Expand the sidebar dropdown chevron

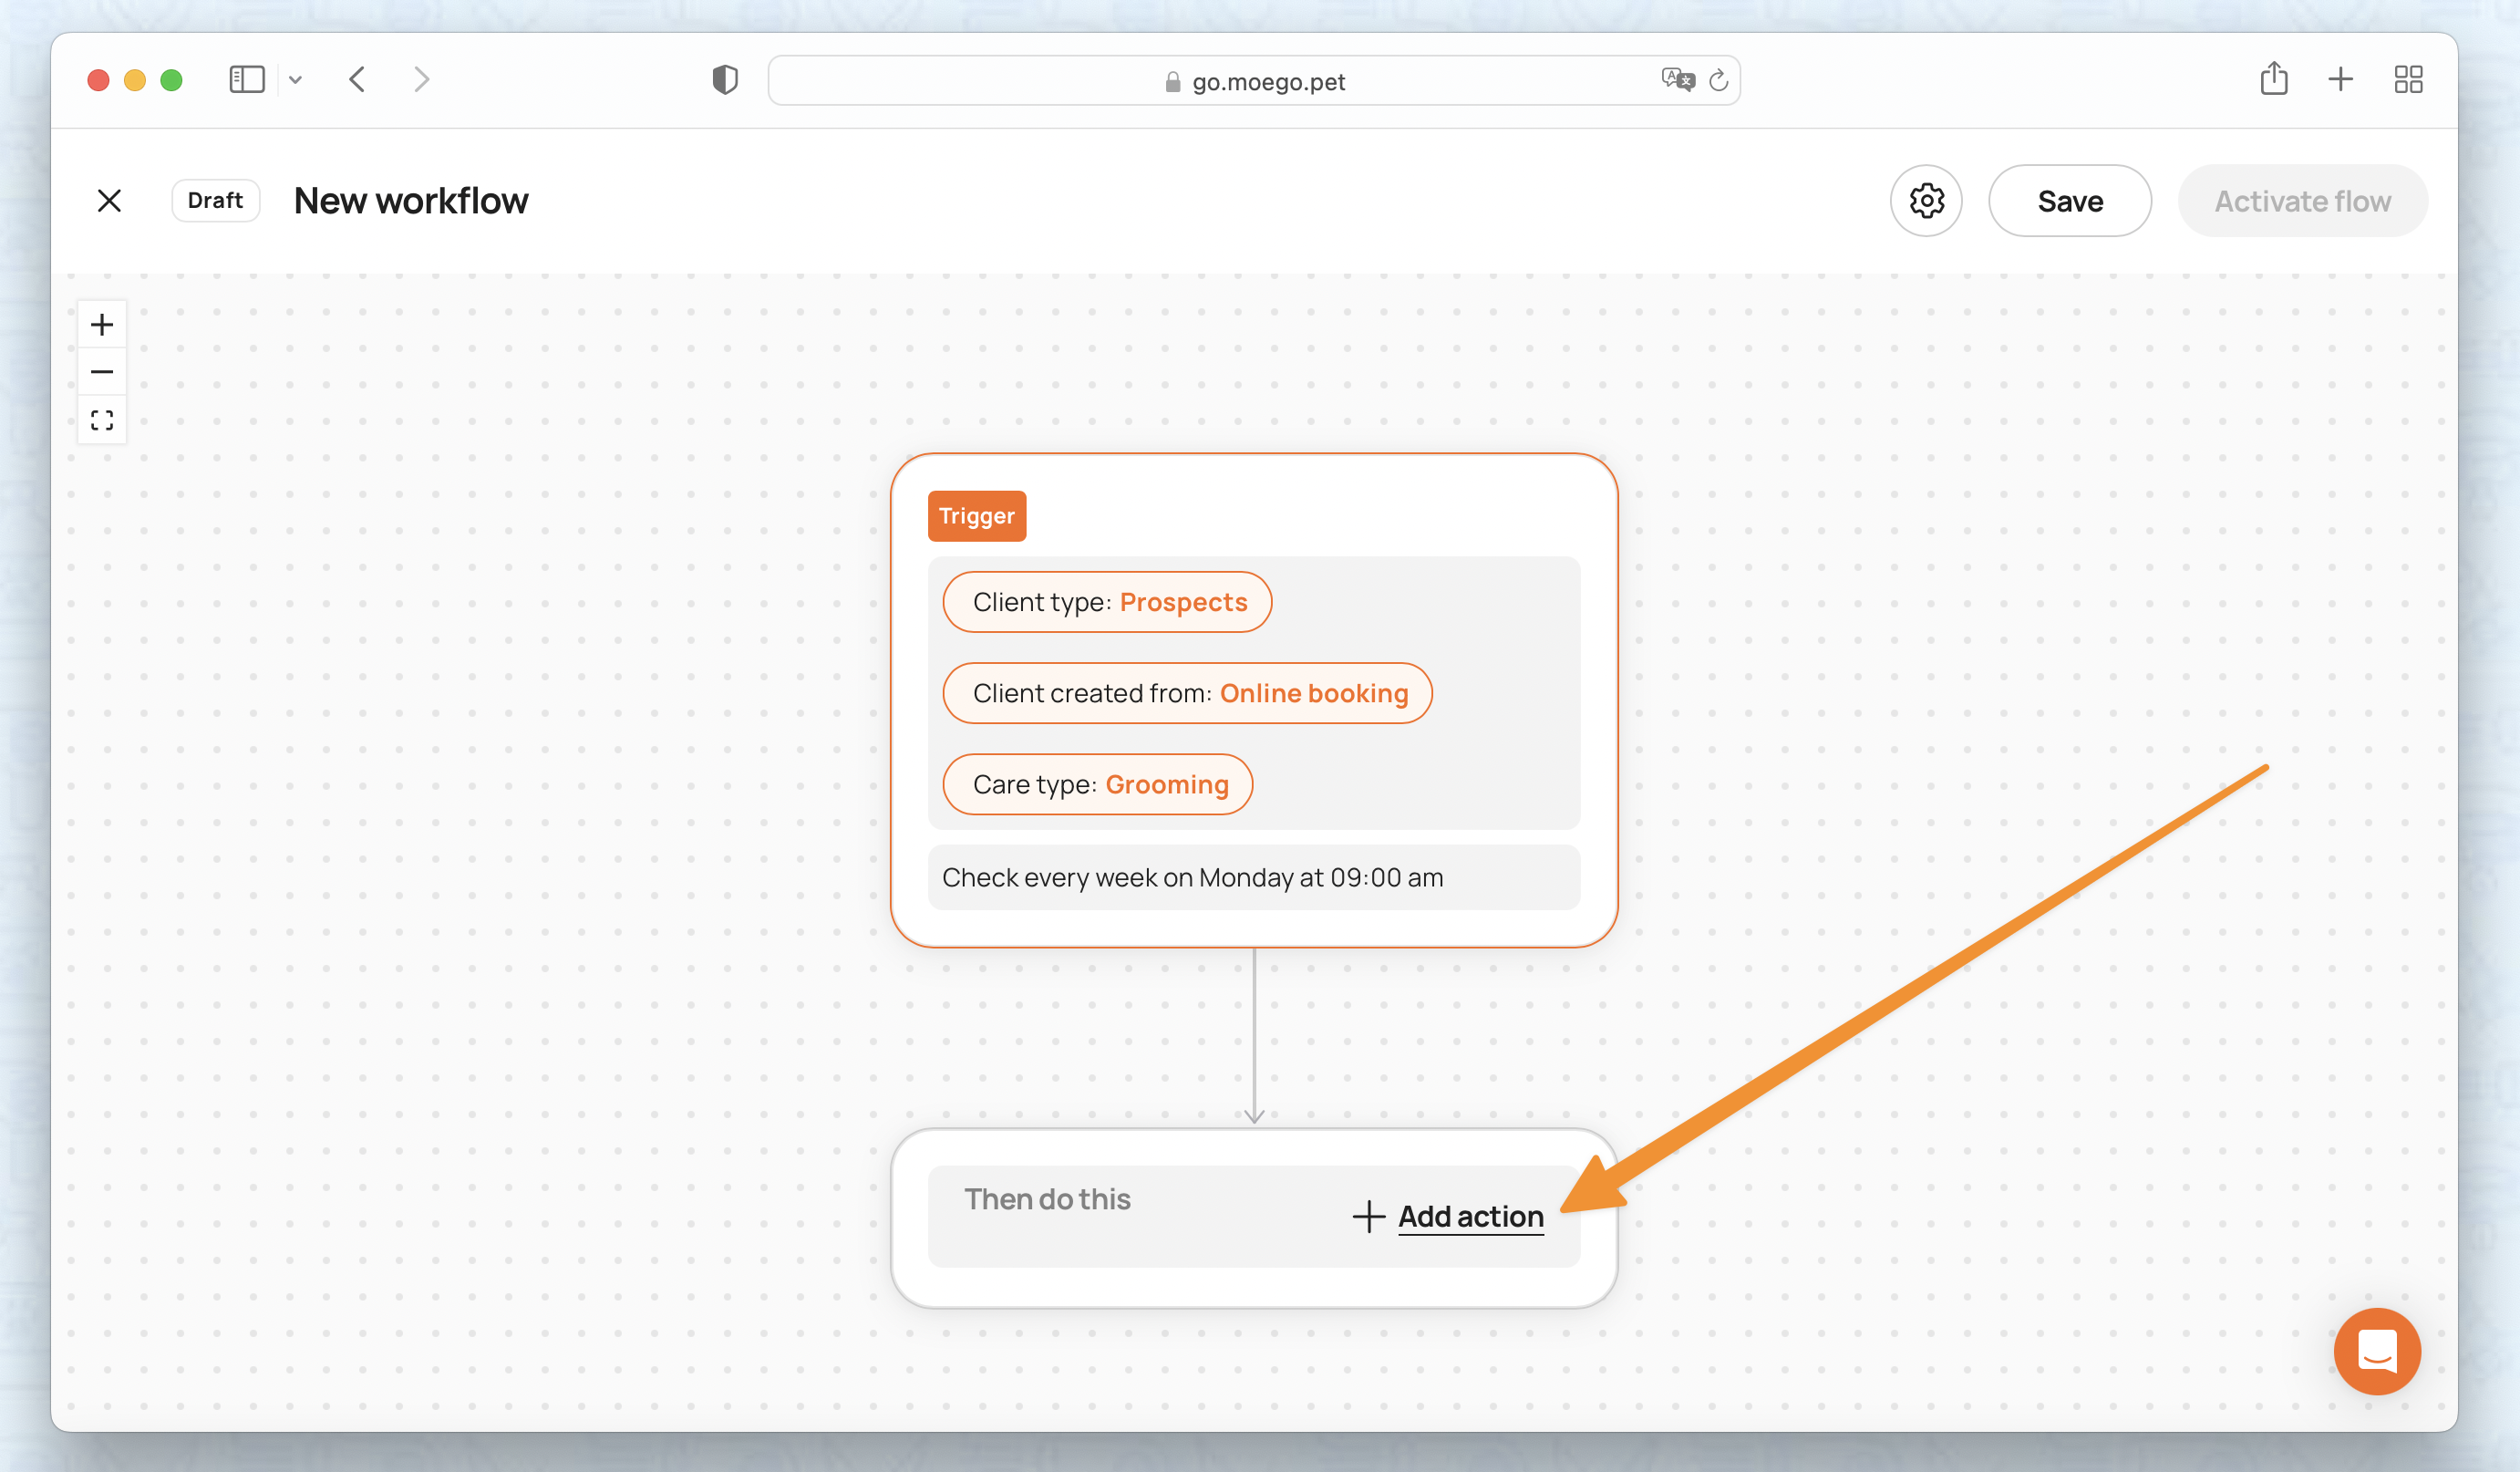[295, 79]
